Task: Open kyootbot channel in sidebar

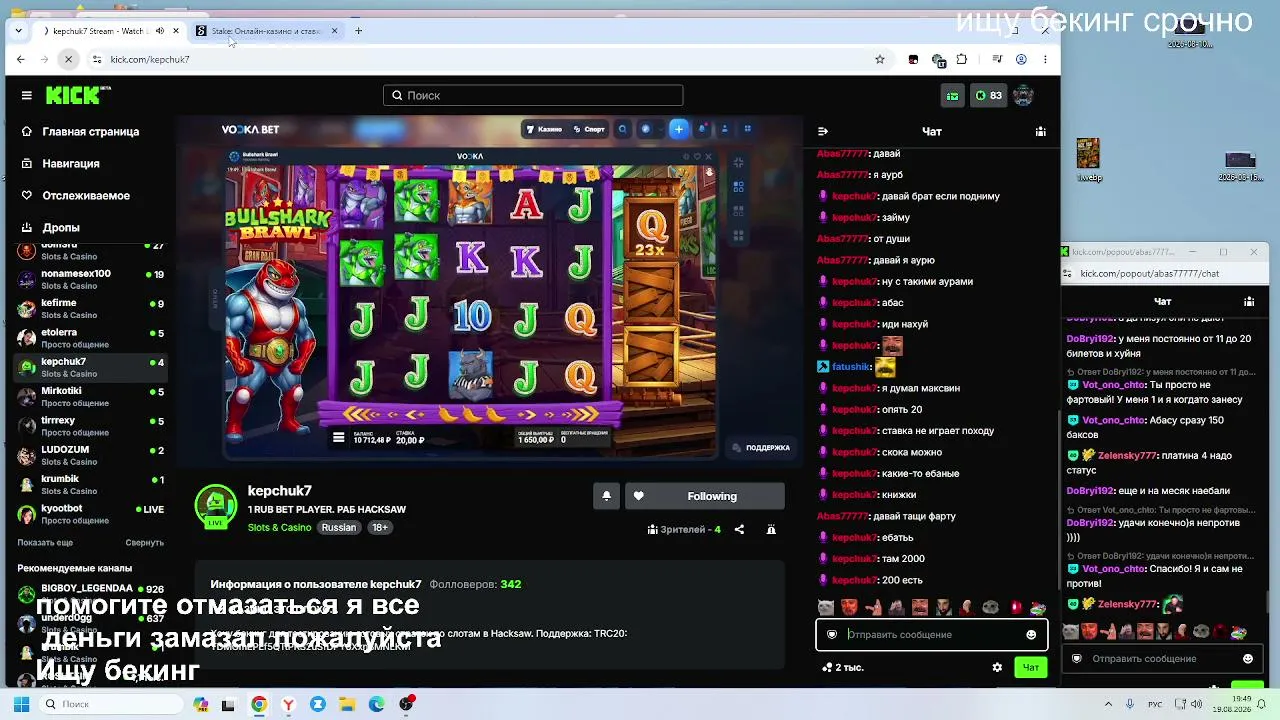Action: 90,514
